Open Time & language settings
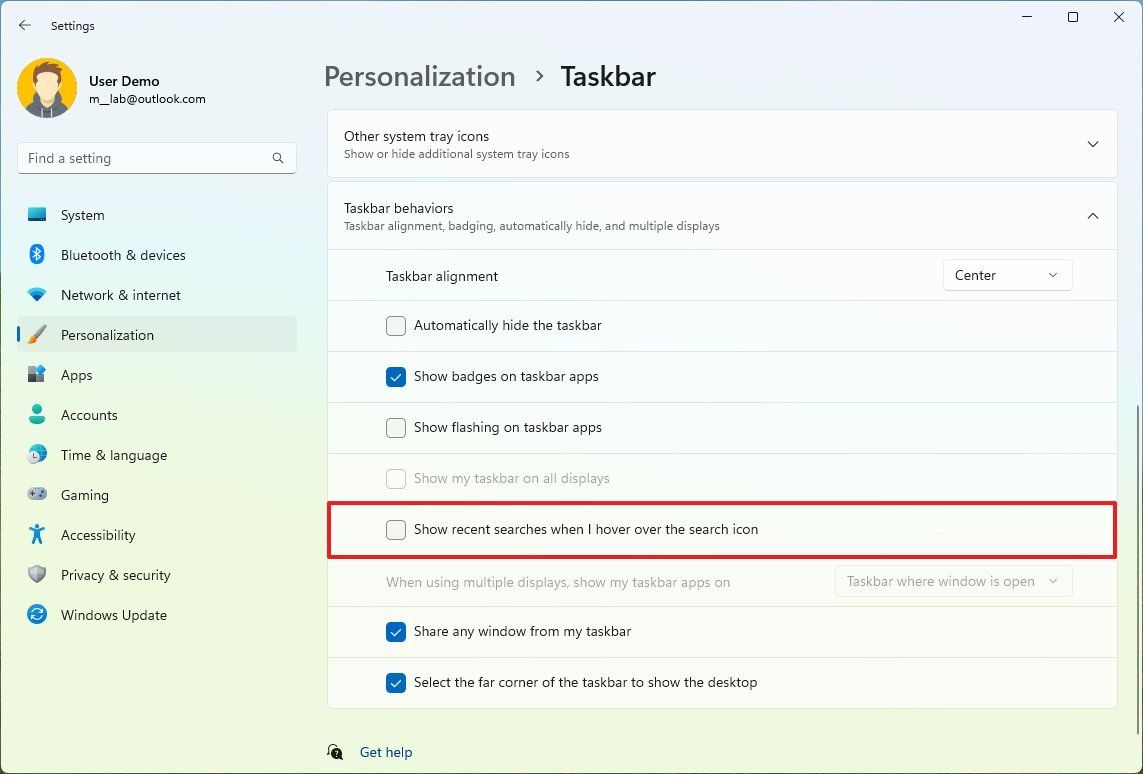Viewport: 1143px width, 774px height. coord(113,455)
